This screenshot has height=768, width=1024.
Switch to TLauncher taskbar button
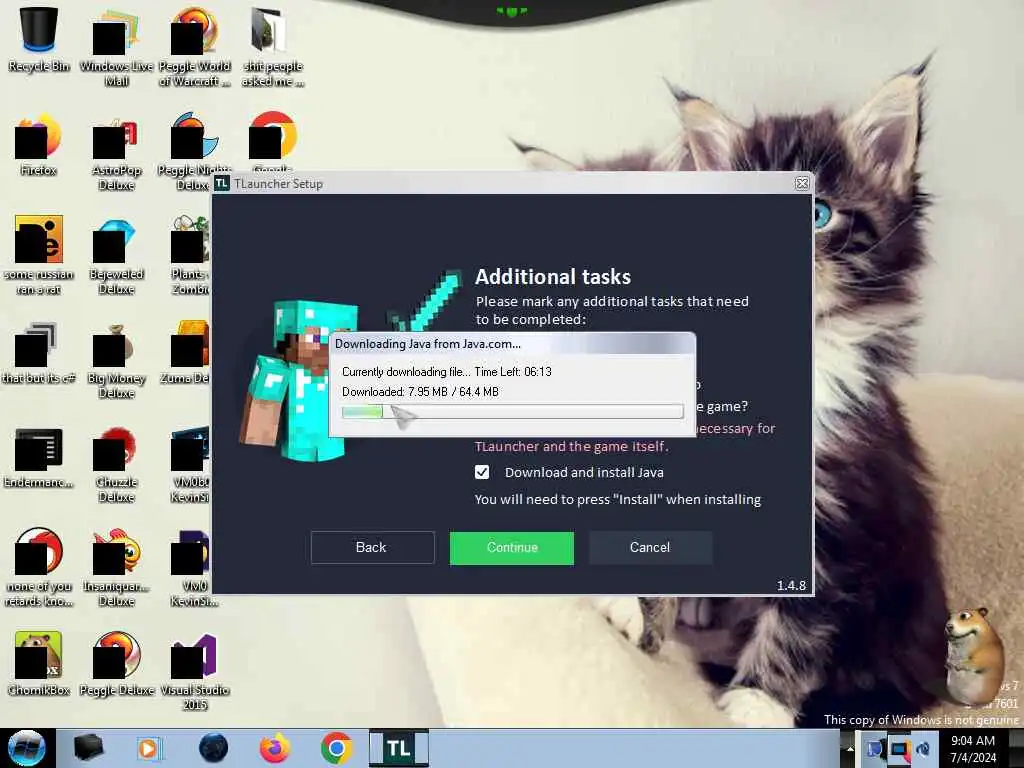click(x=398, y=748)
